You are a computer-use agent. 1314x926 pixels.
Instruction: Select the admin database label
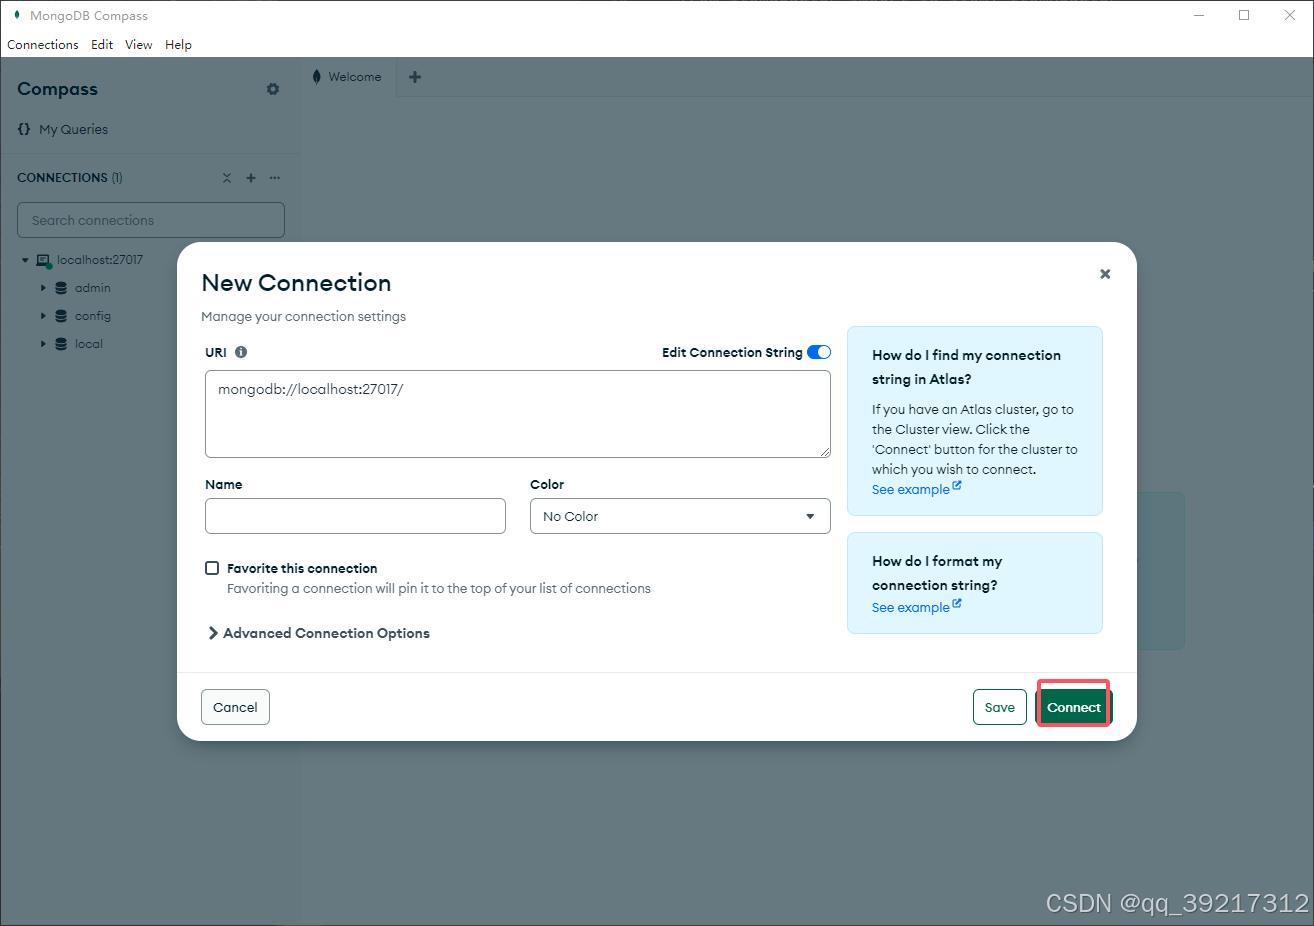(92, 288)
